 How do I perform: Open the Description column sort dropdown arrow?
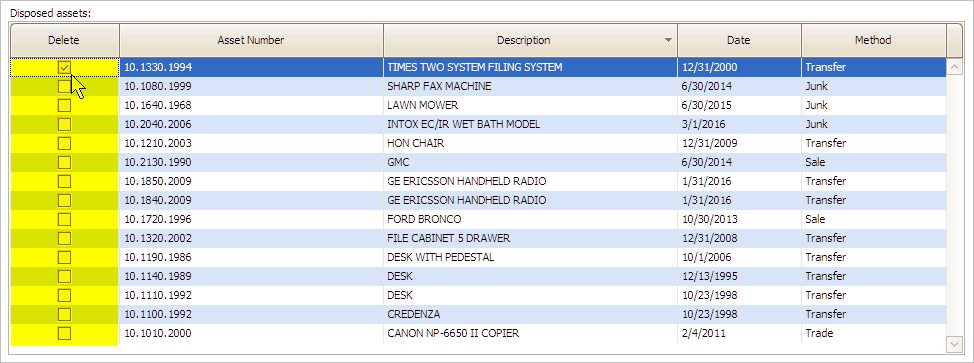point(668,40)
